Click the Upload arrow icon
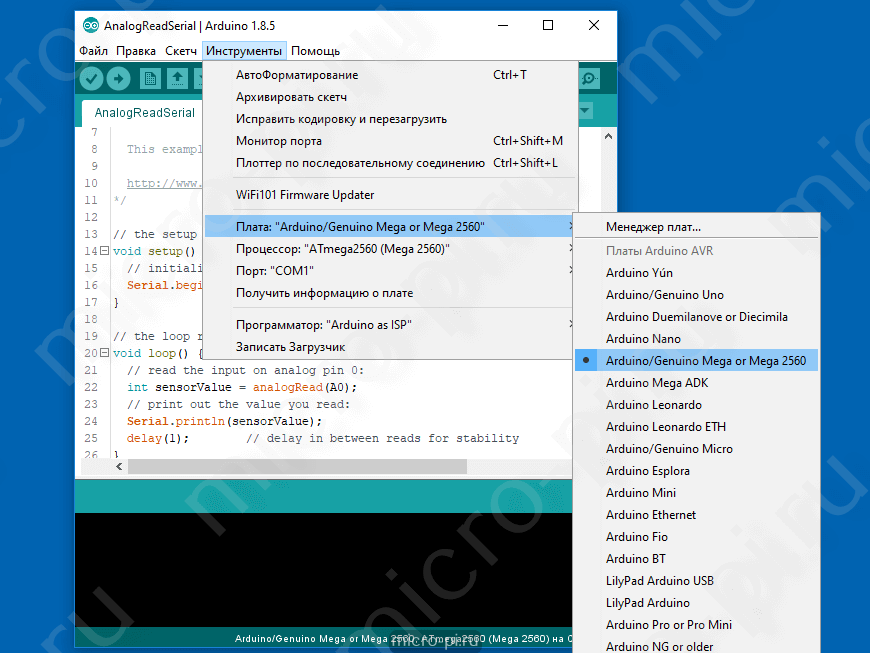This screenshot has height=653, width=870. (119, 79)
